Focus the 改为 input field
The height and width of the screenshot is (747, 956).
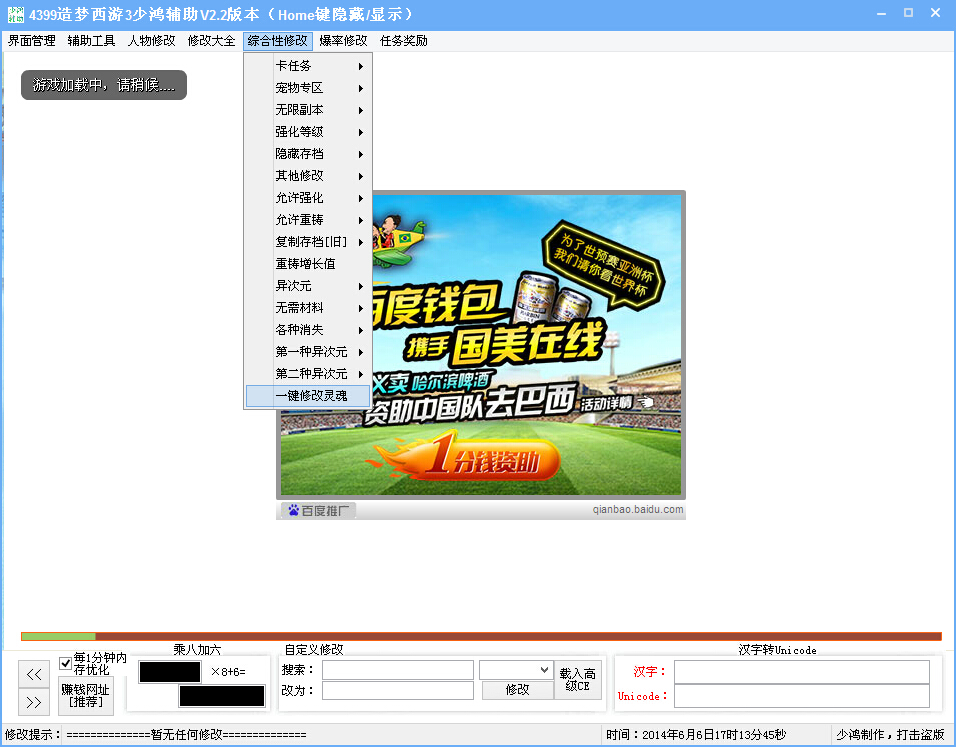(398, 690)
